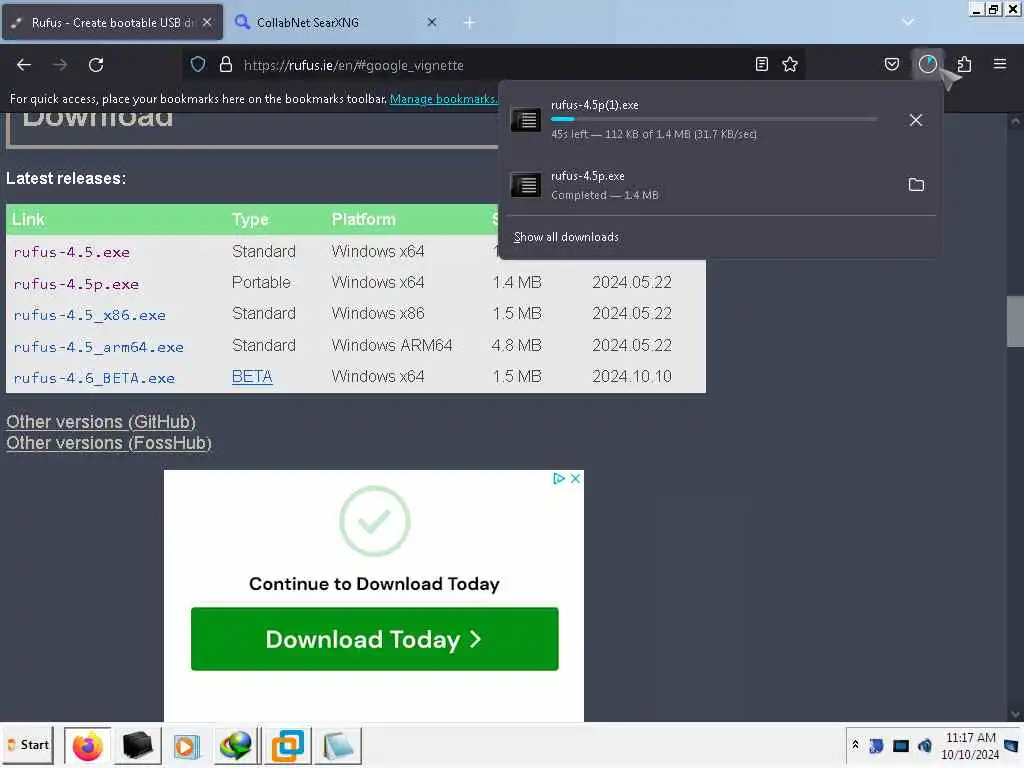Click the 4.8 MB size cell

point(517,345)
